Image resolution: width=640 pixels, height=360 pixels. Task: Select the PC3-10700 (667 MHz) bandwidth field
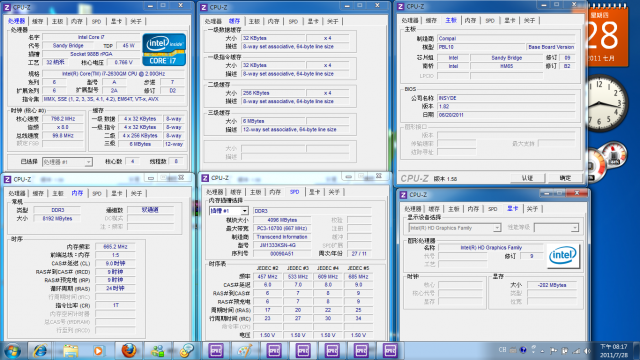click(282, 229)
